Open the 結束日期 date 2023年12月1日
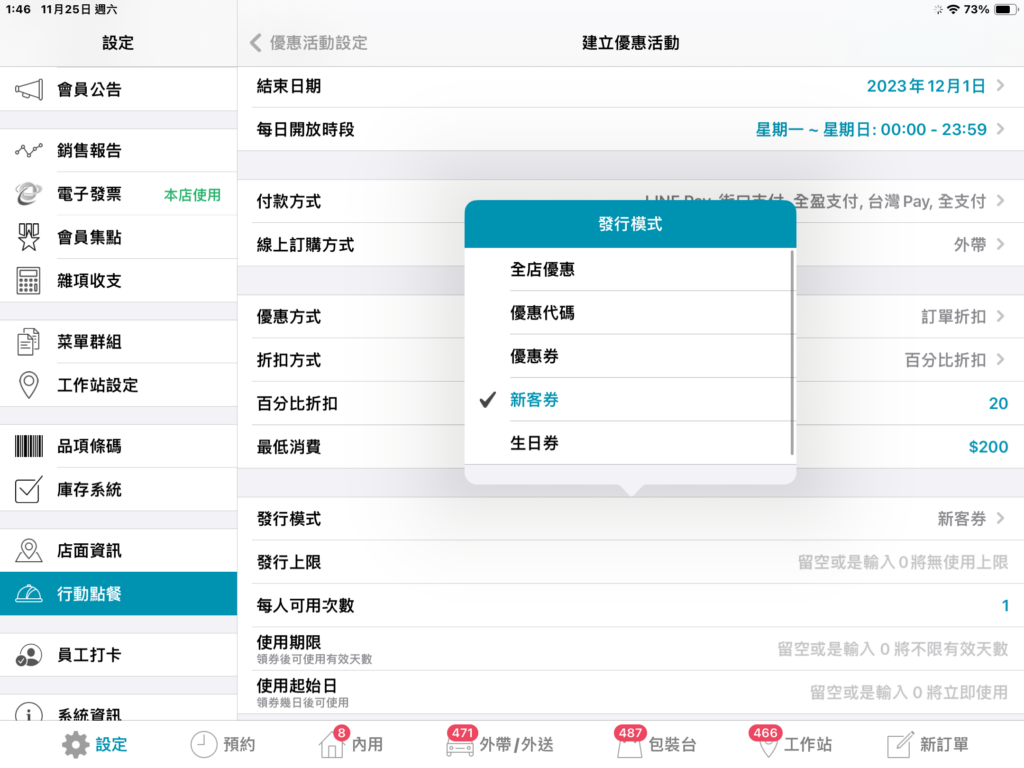This screenshot has width=1024, height=768. click(x=631, y=86)
